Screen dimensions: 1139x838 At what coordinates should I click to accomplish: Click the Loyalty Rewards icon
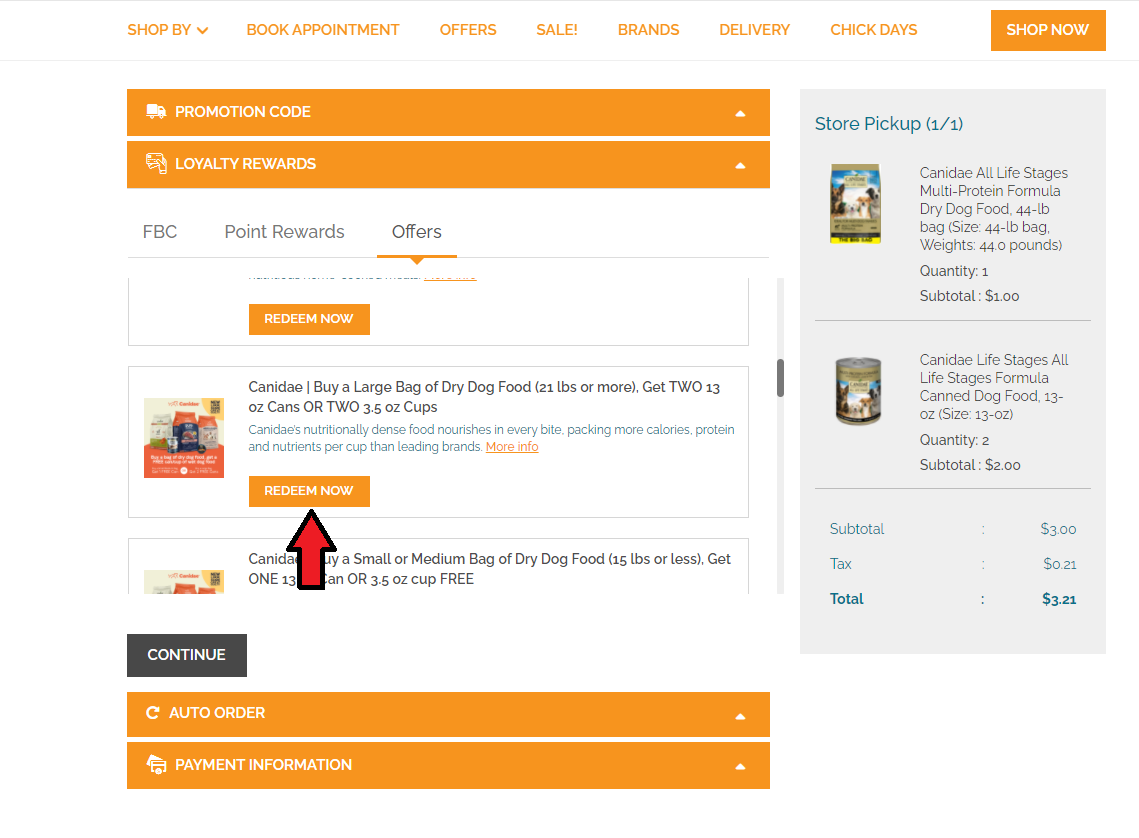[x=156, y=164]
